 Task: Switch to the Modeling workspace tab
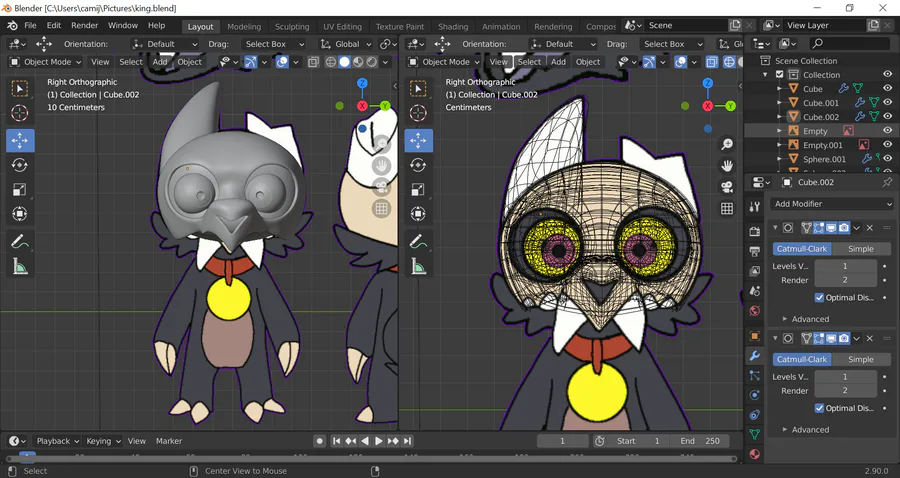pyautogui.click(x=244, y=26)
